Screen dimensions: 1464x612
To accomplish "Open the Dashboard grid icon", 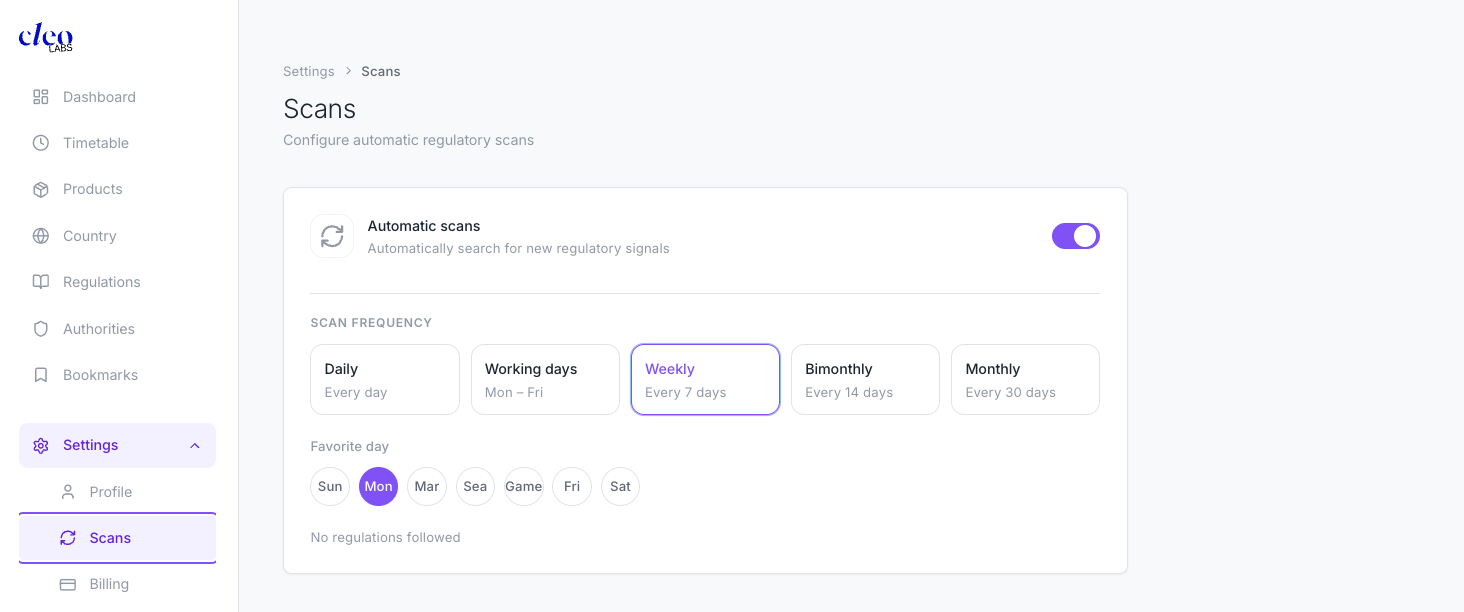I will click(x=41, y=97).
